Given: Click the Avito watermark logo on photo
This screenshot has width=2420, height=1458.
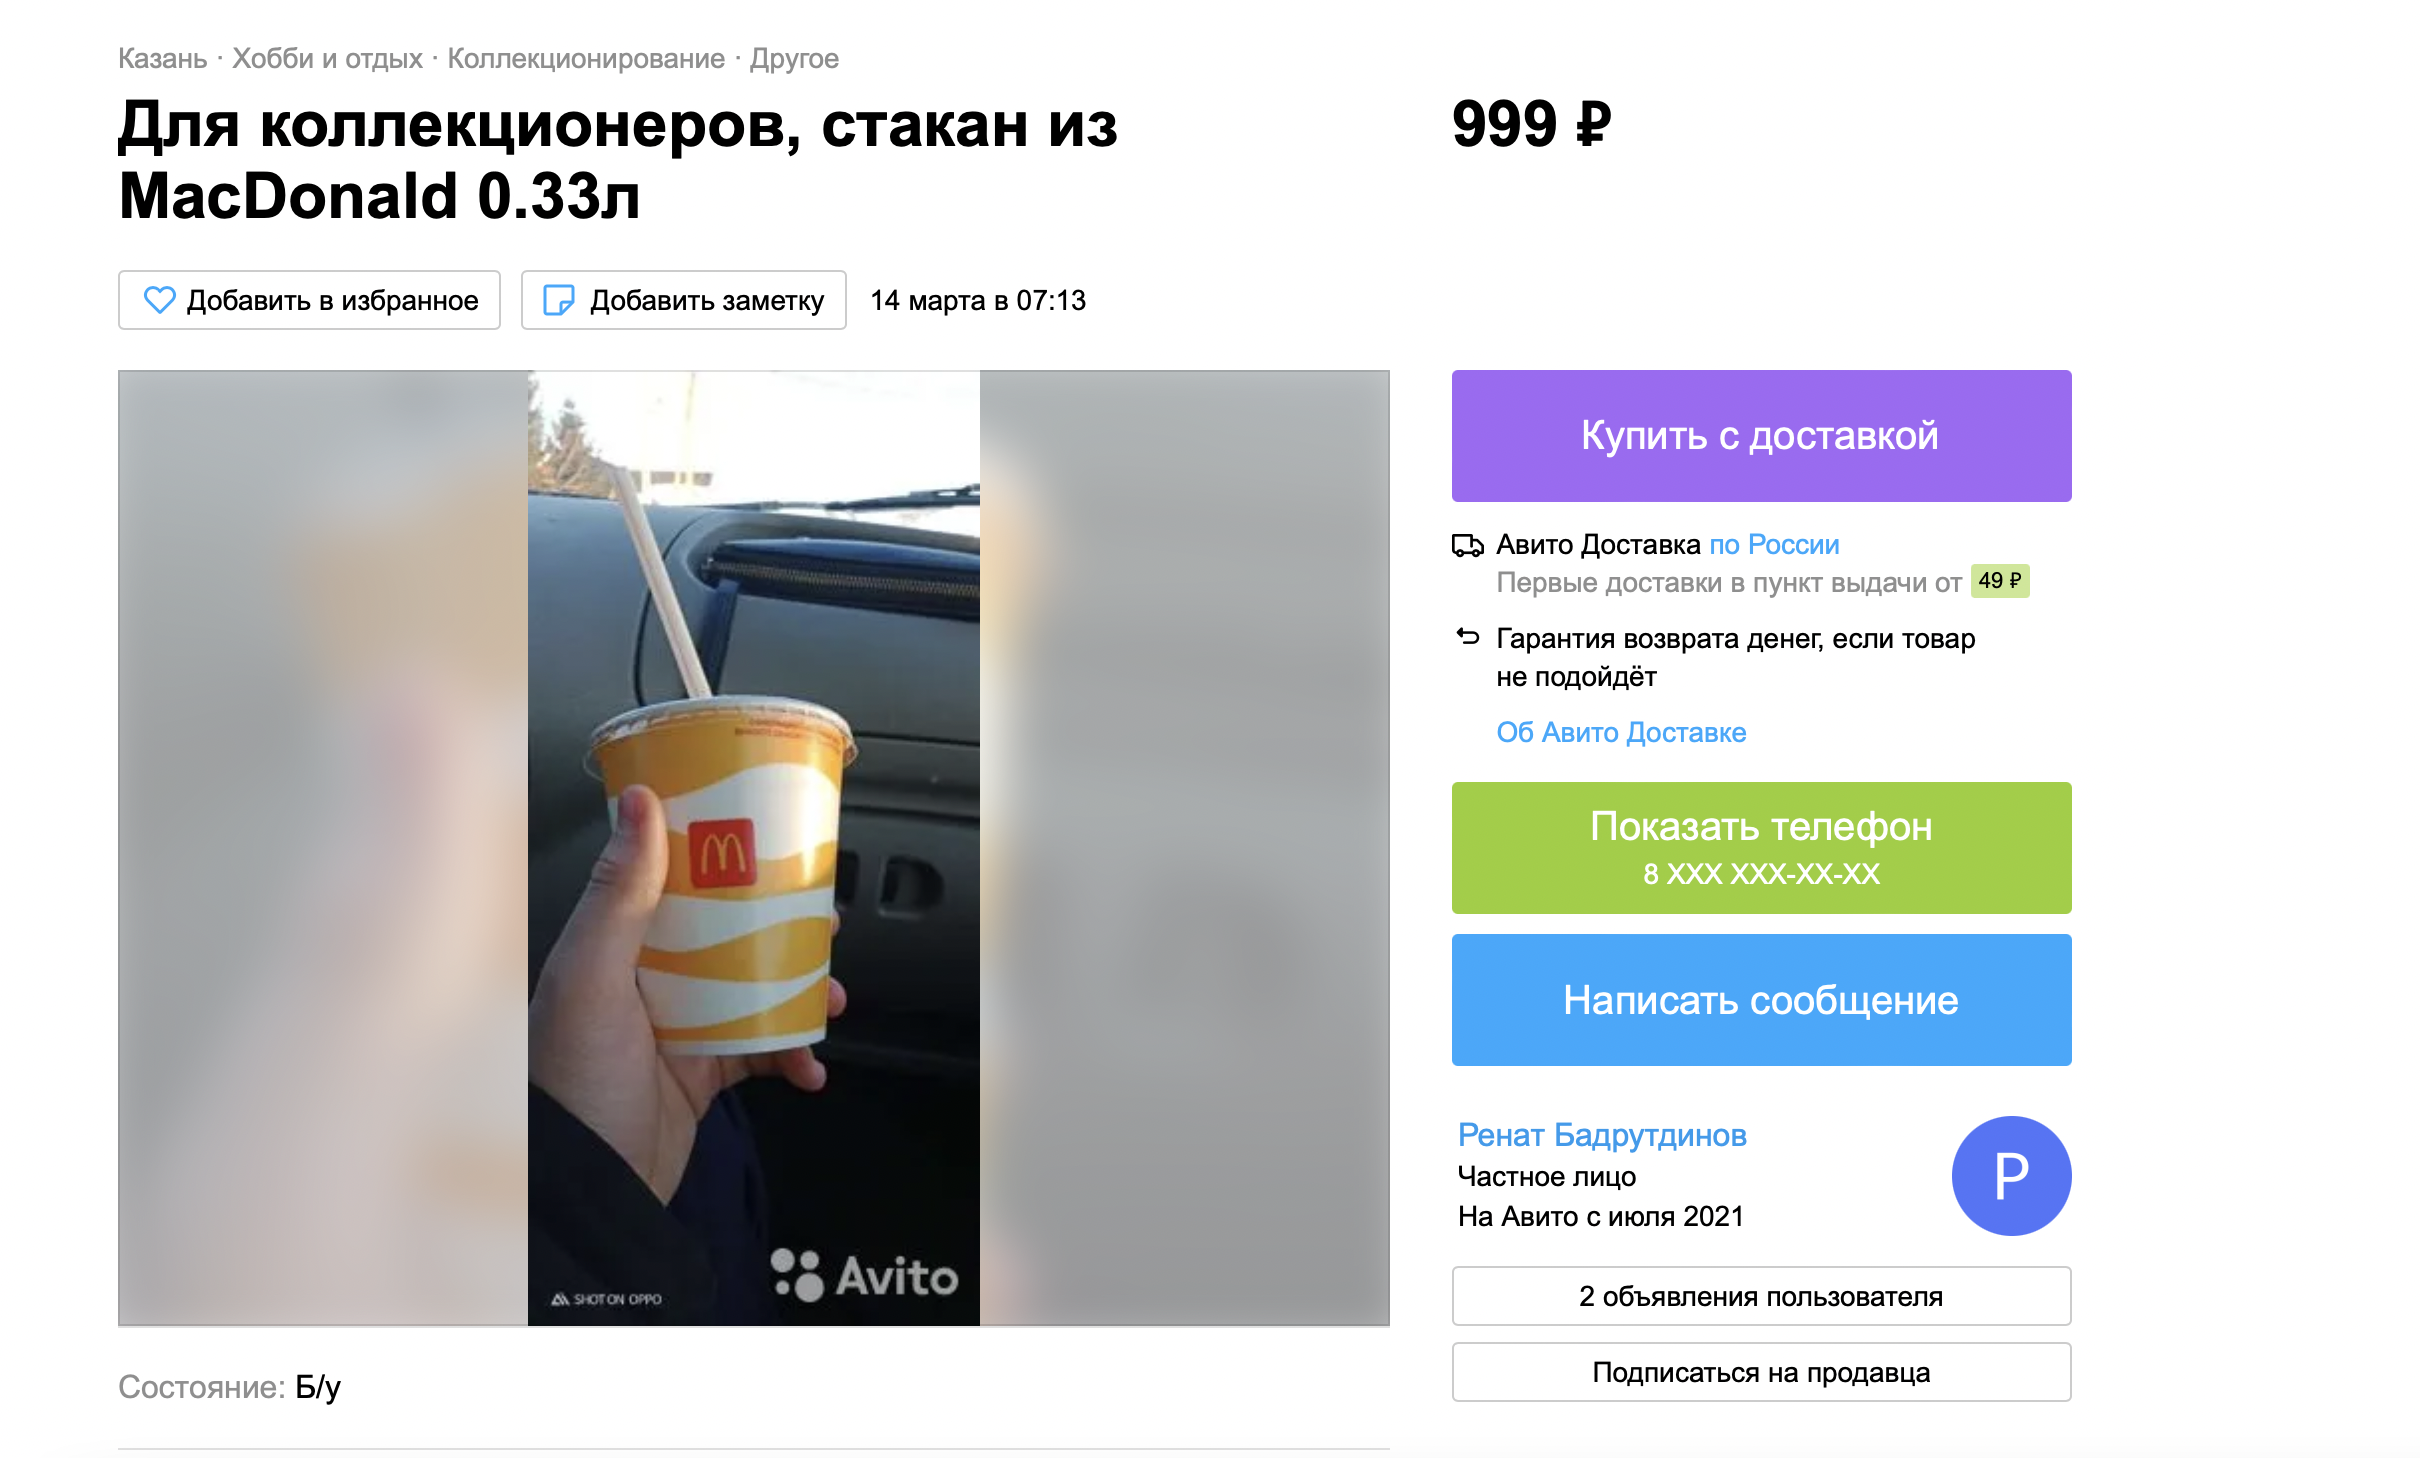Looking at the screenshot, I should click(864, 1275).
